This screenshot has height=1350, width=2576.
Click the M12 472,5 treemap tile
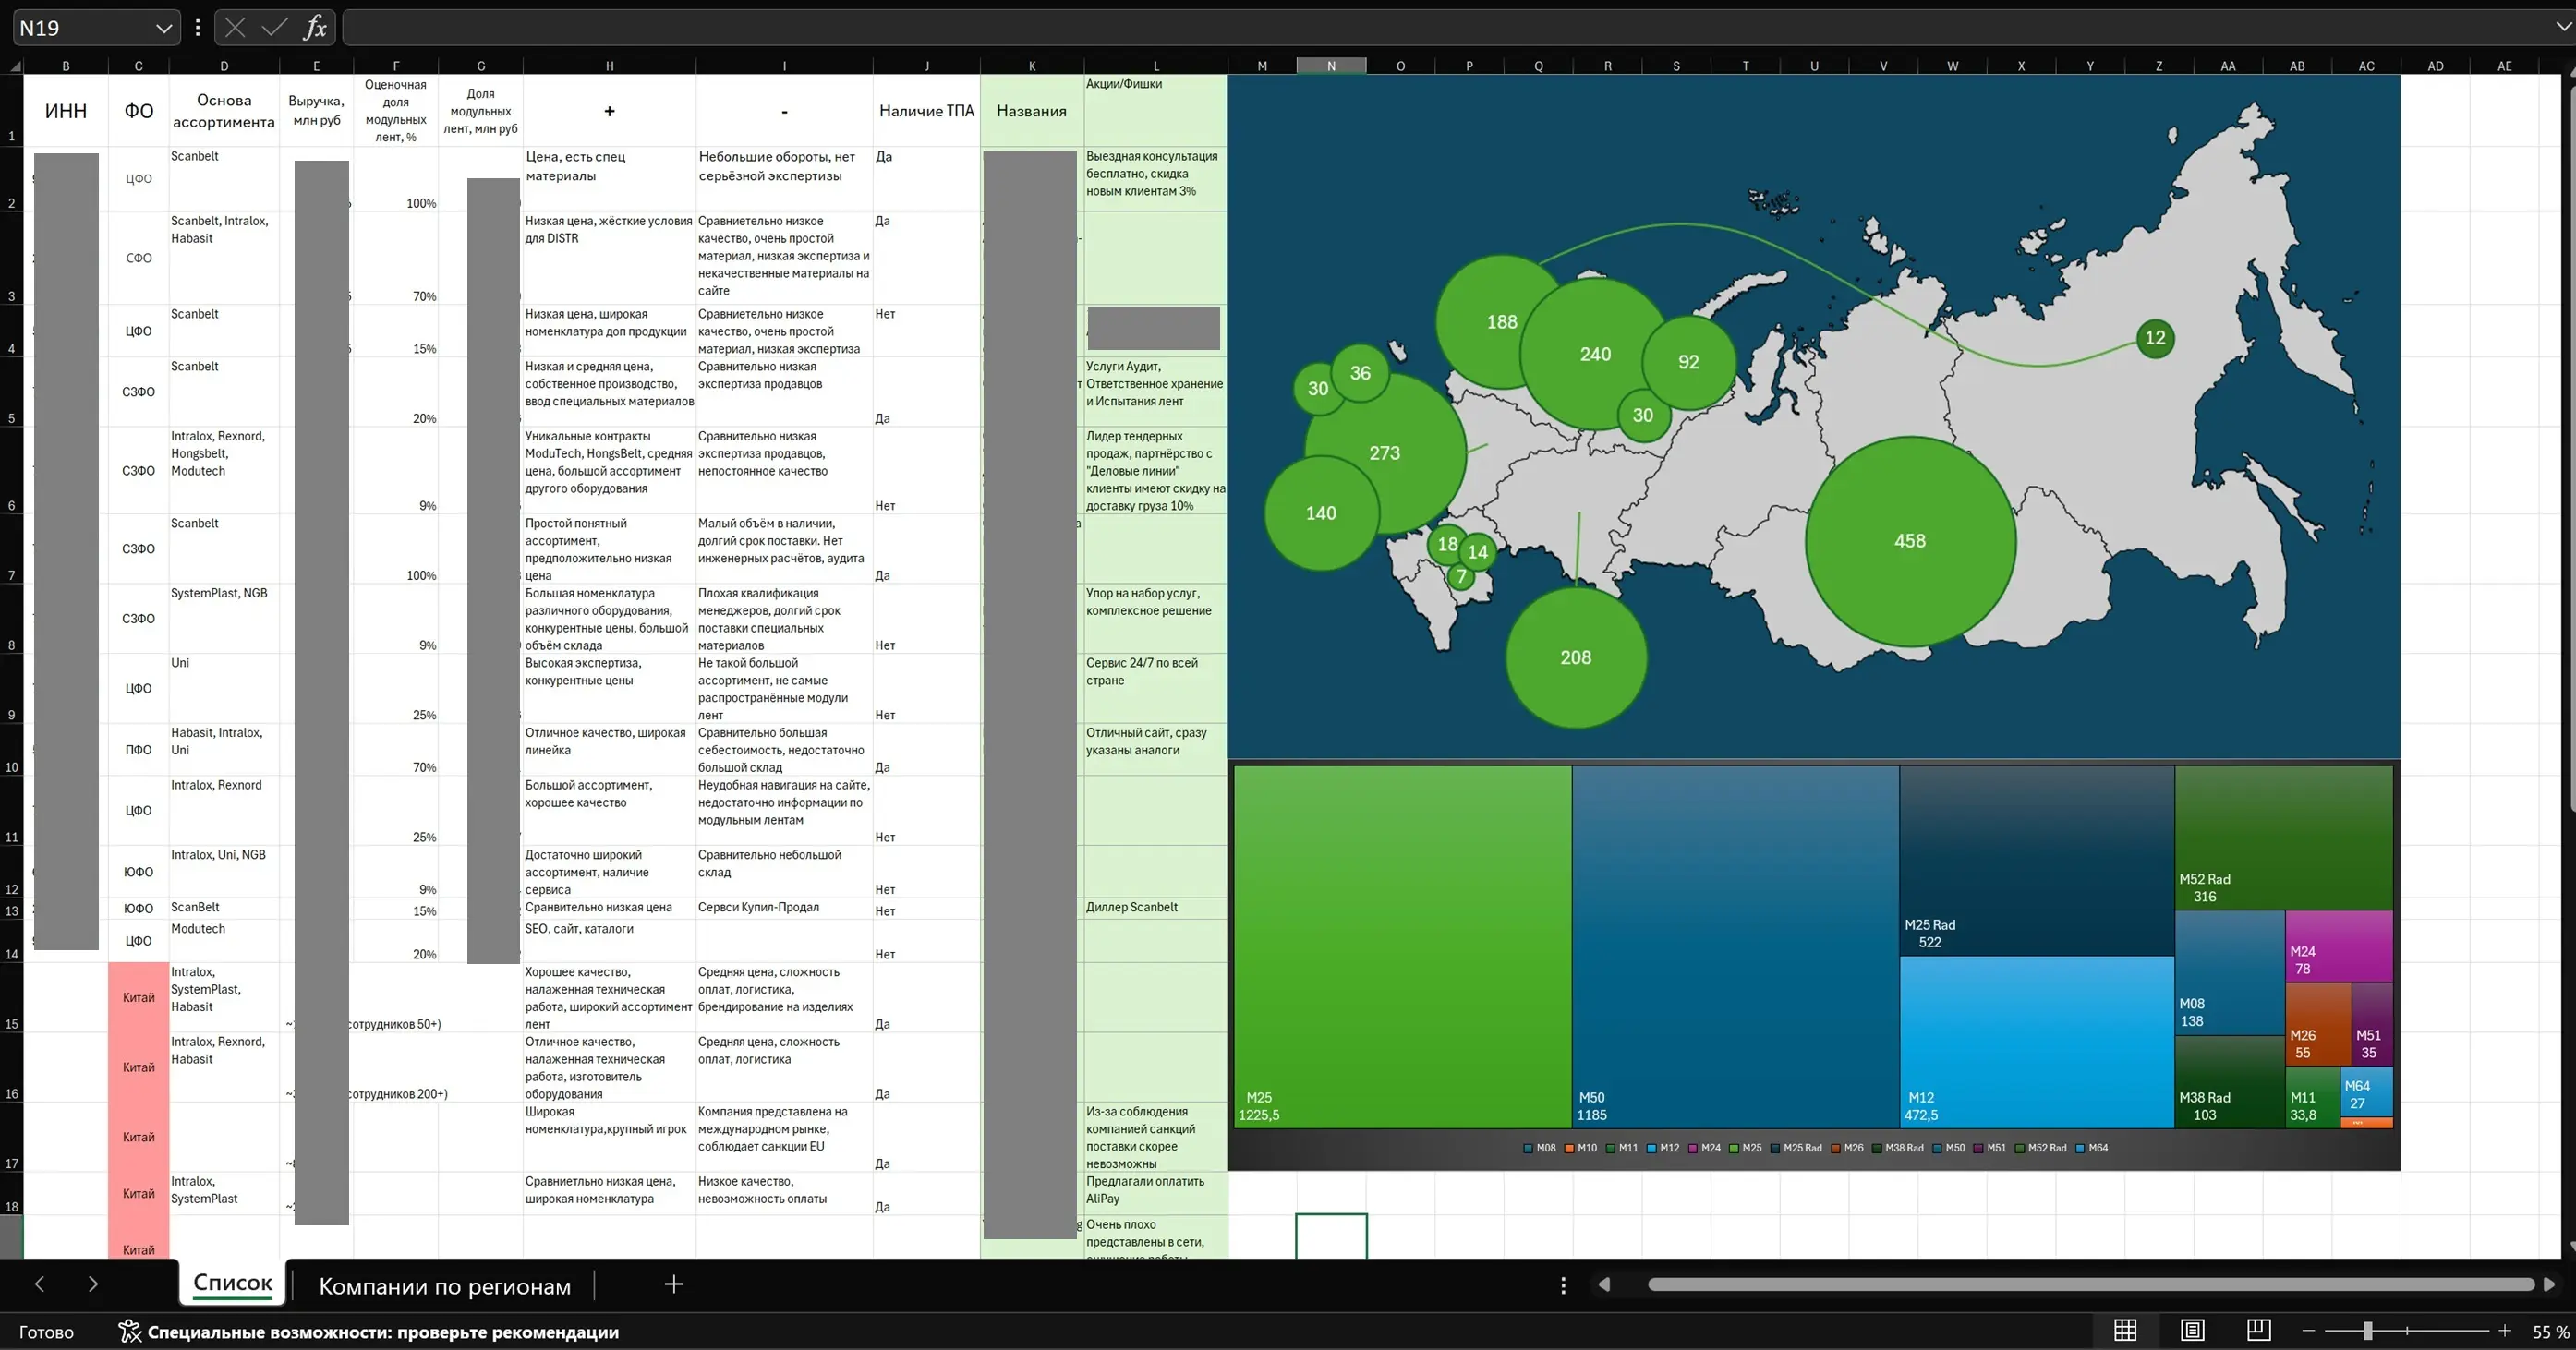(2037, 1043)
